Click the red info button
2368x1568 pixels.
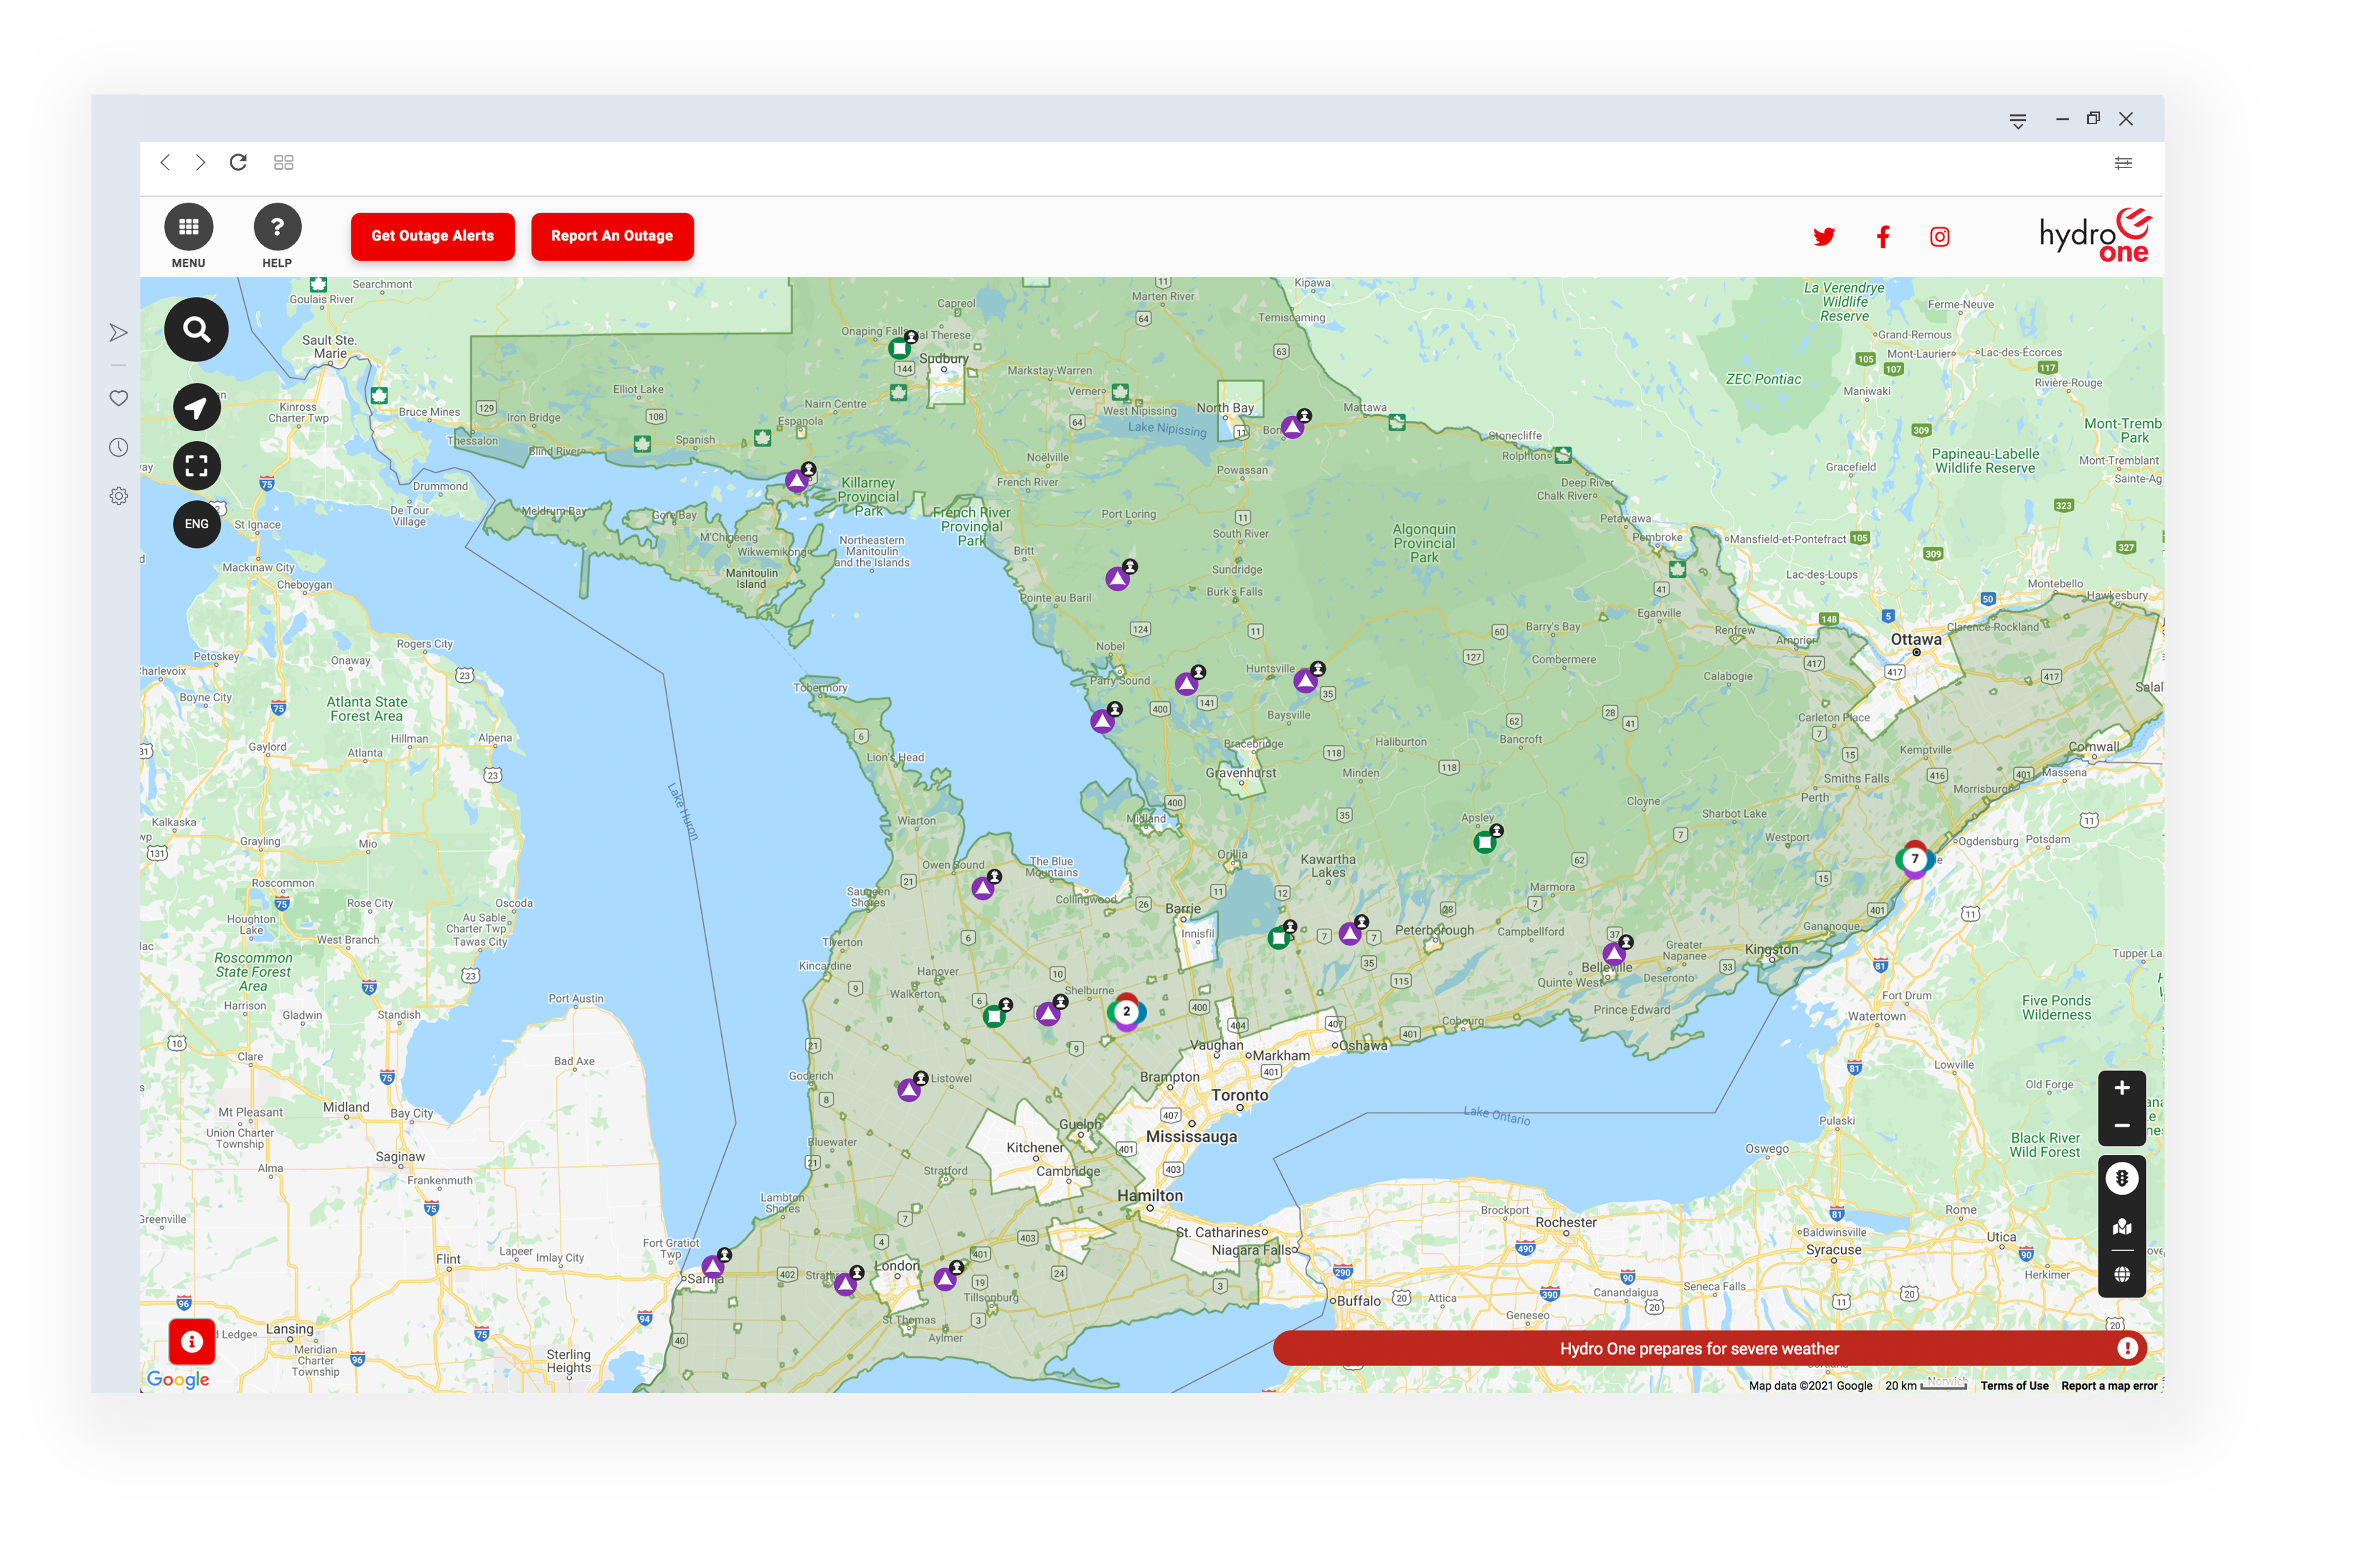(x=191, y=1341)
